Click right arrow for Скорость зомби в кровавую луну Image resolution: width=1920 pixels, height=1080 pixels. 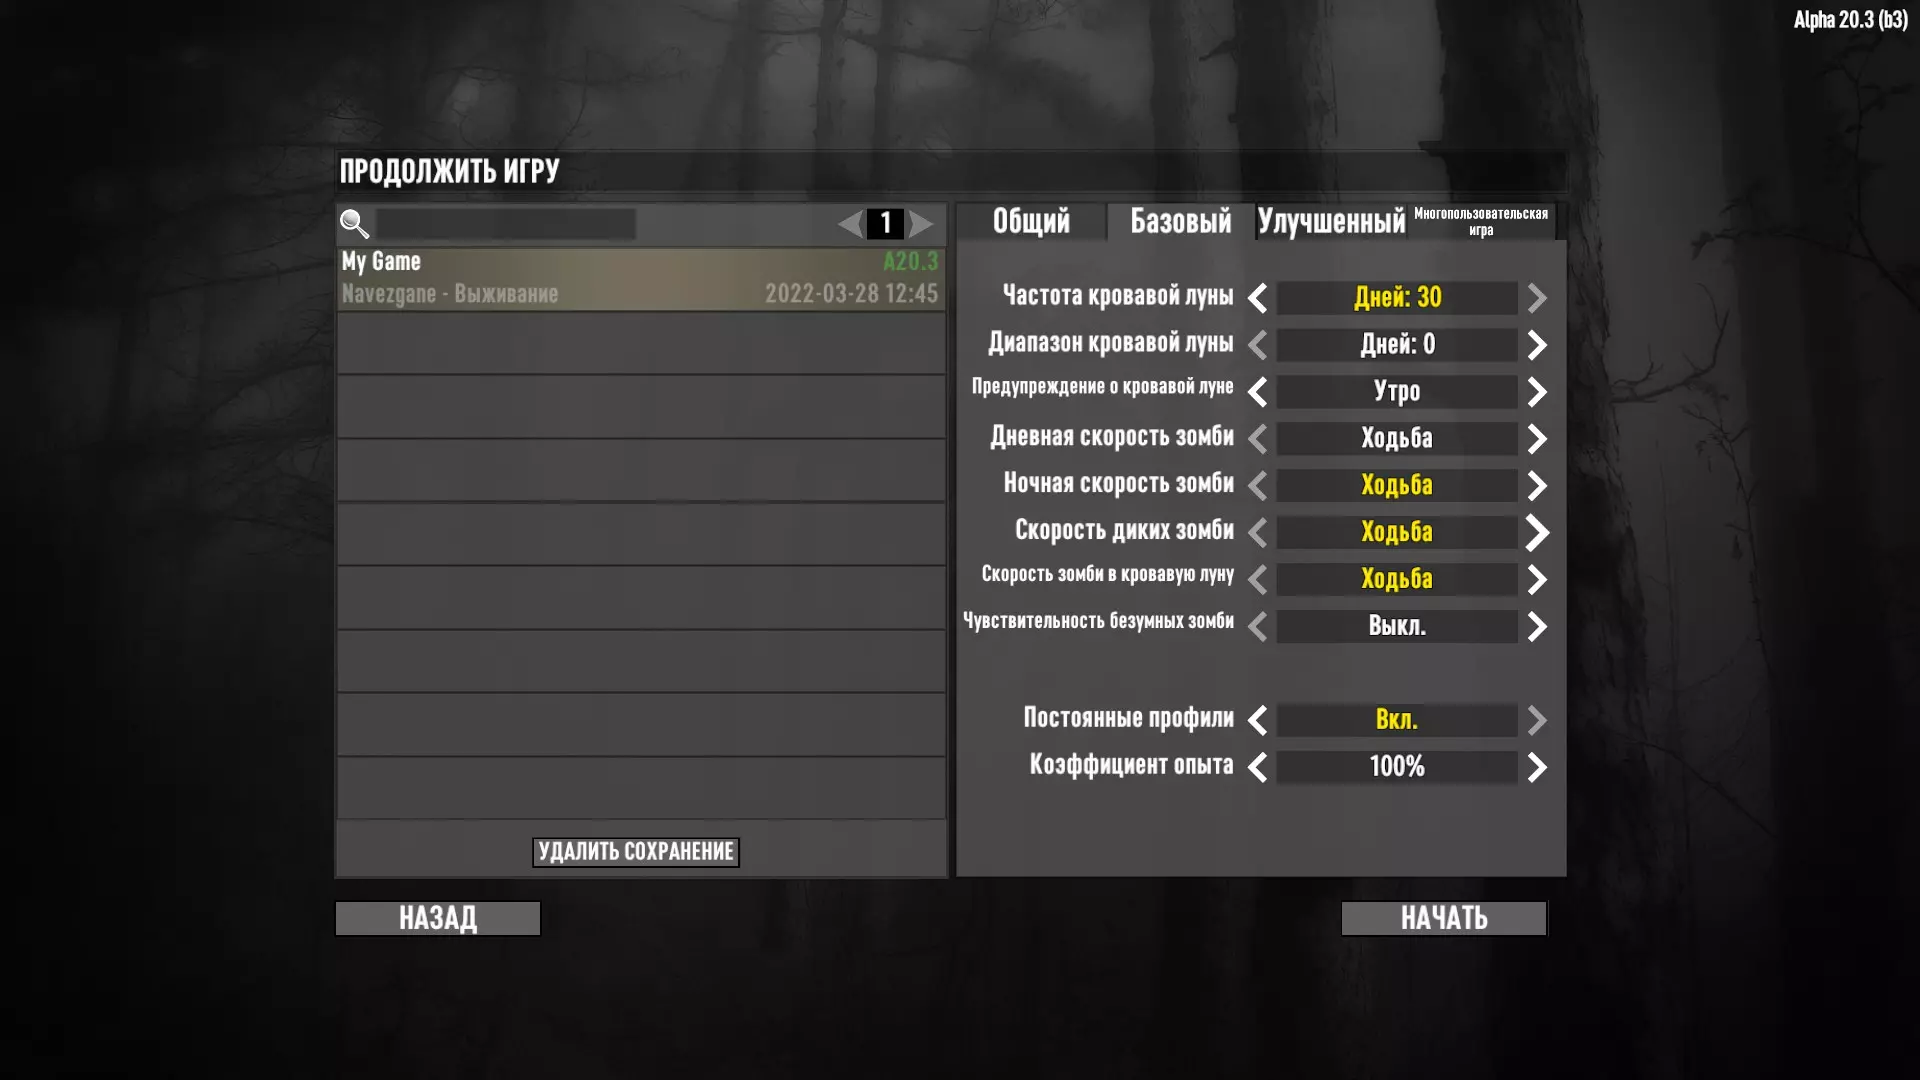tap(1537, 580)
